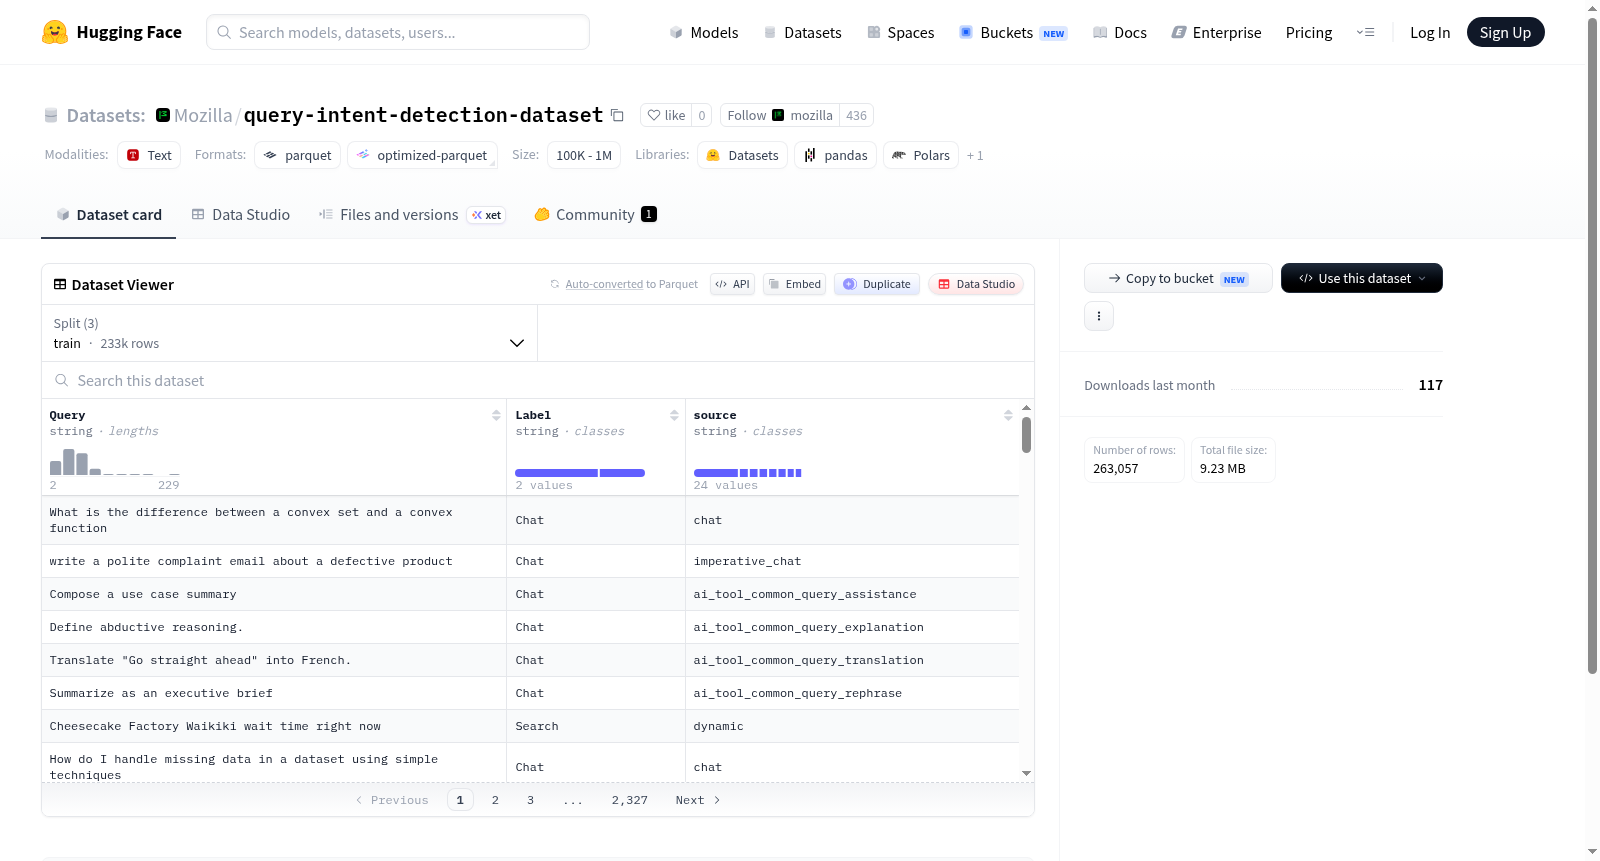Open the Datasets breadcrumb link
Screen dimensions: 1600x861
(x=106, y=115)
